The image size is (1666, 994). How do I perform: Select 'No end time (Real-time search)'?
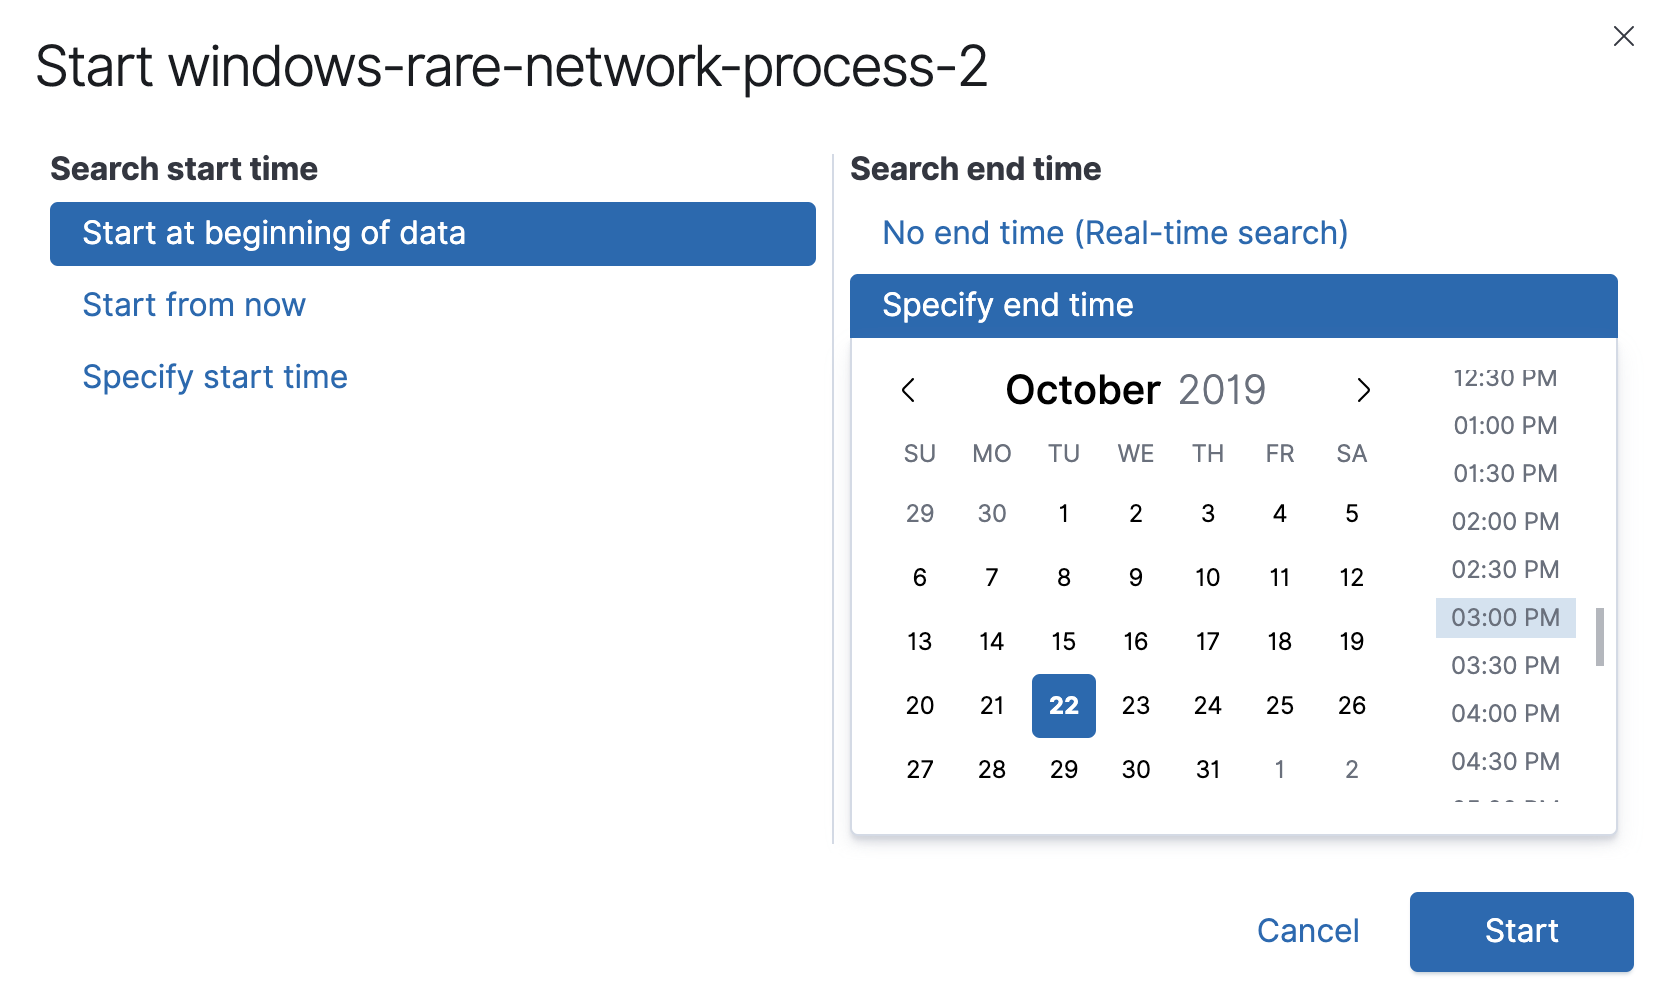tap(1114, 232)
